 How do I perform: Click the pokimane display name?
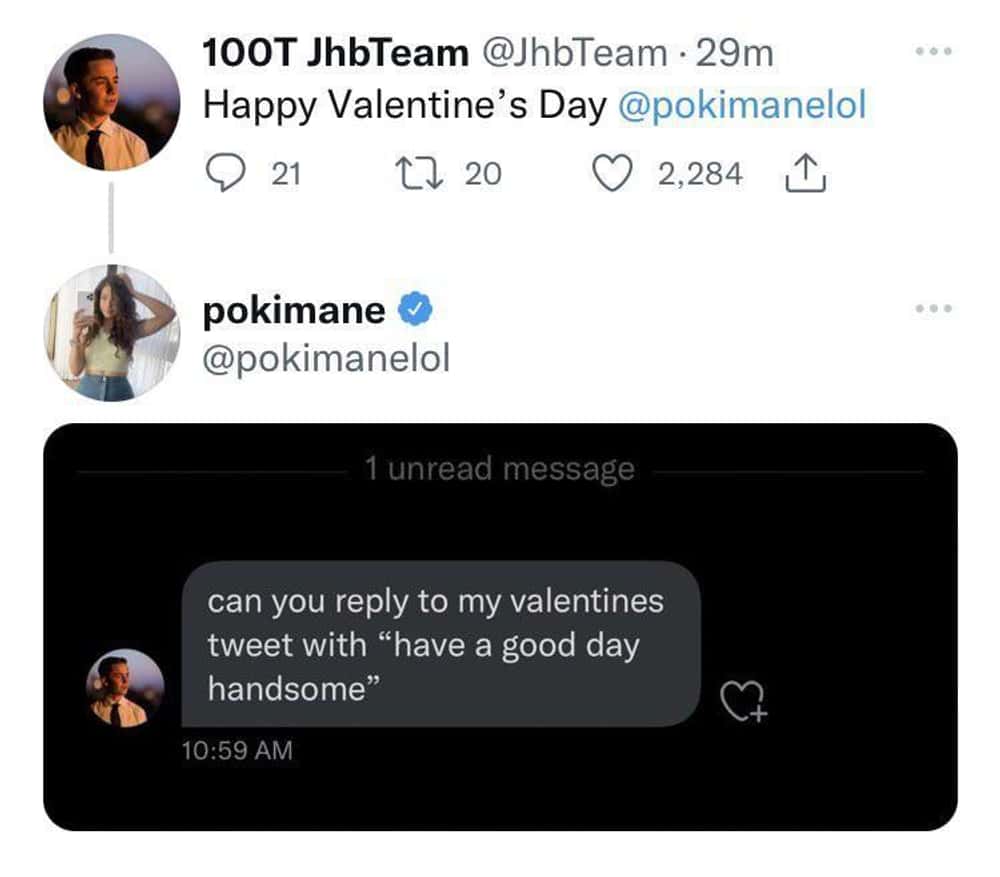294,311
